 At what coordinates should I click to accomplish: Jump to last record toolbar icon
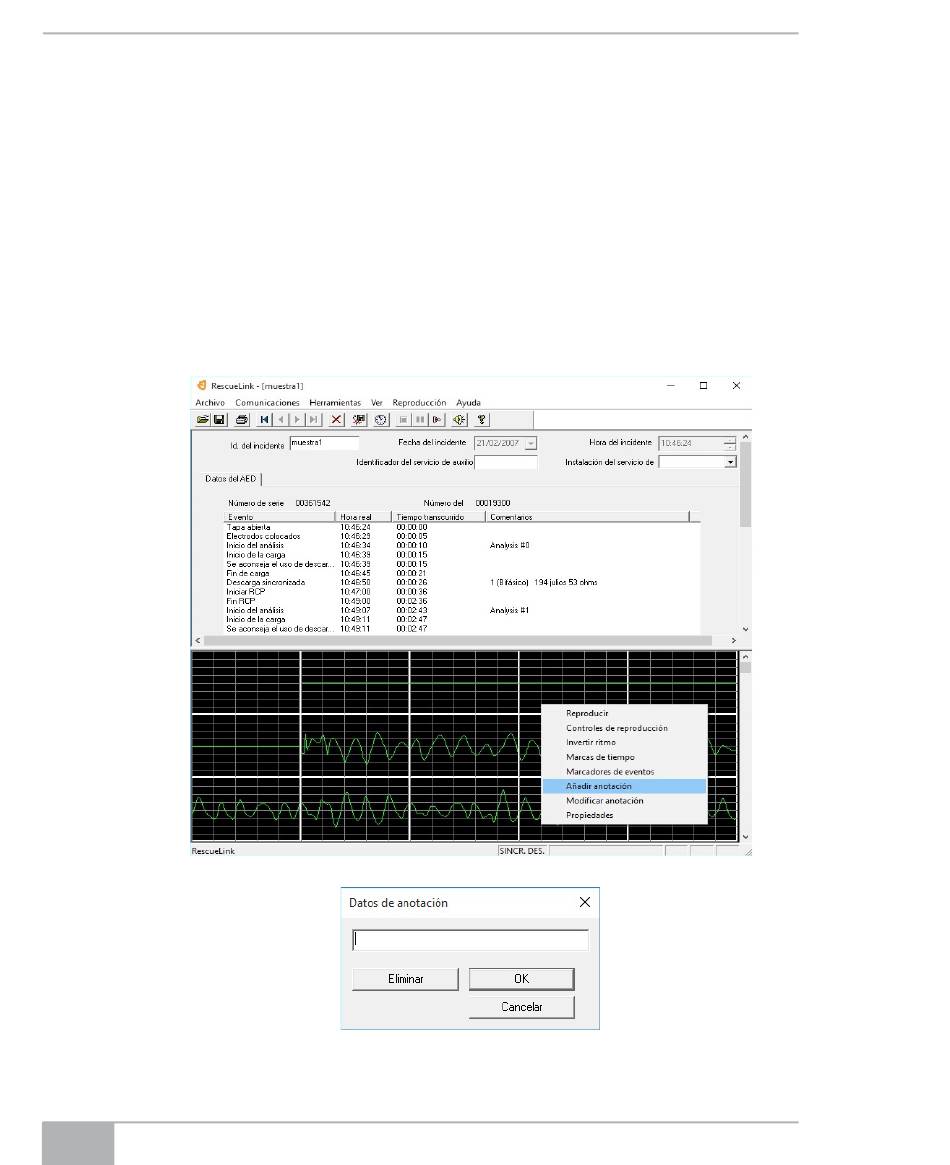point(313,420)
